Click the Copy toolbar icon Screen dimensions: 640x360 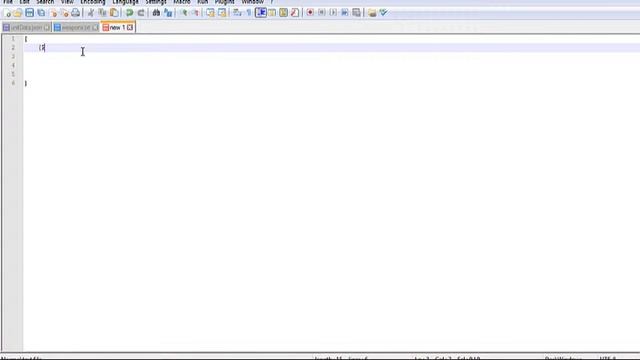pos(102,13)
